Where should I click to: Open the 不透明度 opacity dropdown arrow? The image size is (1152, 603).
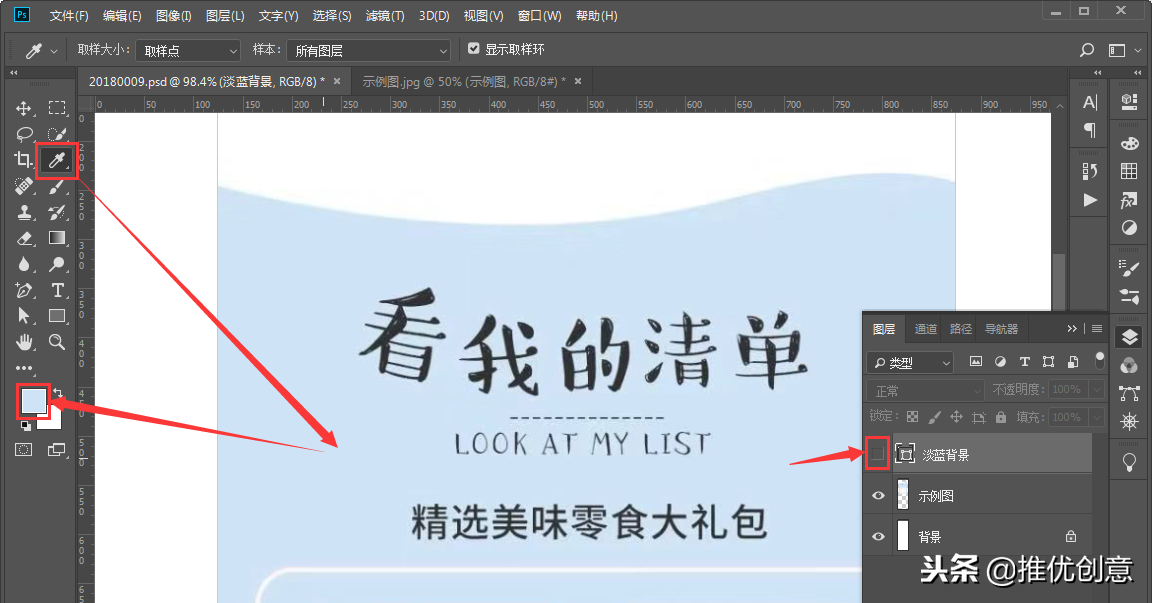(x=1097, y=389)
